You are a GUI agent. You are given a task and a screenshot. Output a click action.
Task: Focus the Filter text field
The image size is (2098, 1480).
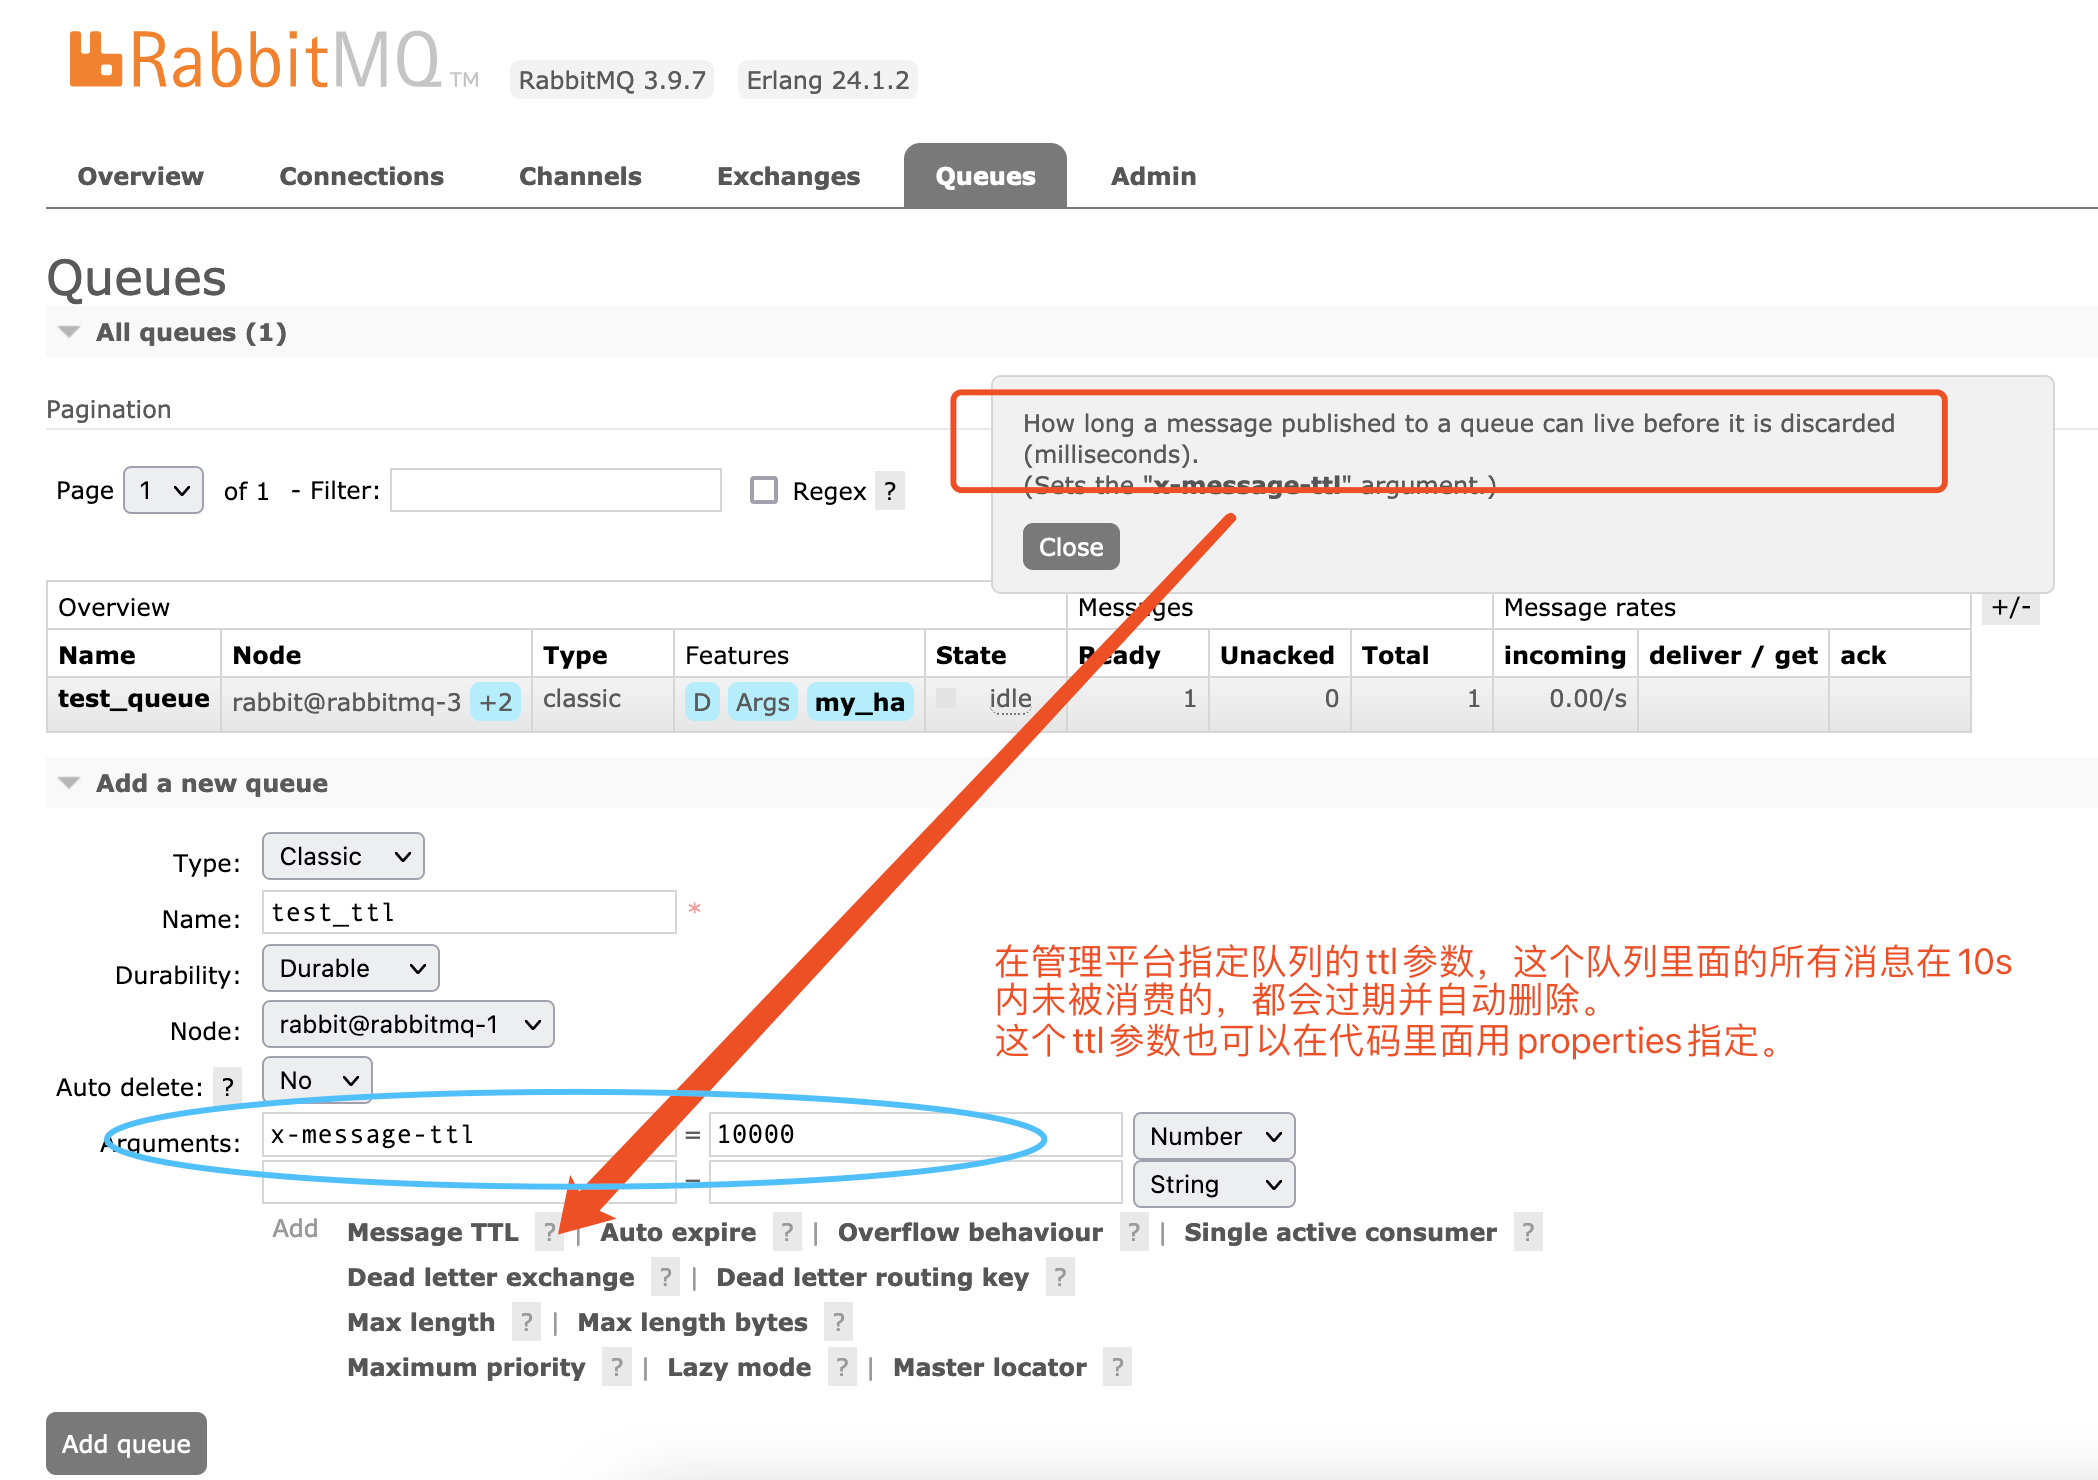tap(556, 490)
